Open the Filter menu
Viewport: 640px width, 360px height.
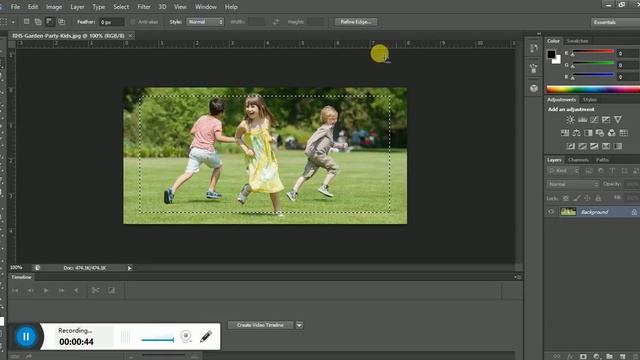(x=144, y=7)
